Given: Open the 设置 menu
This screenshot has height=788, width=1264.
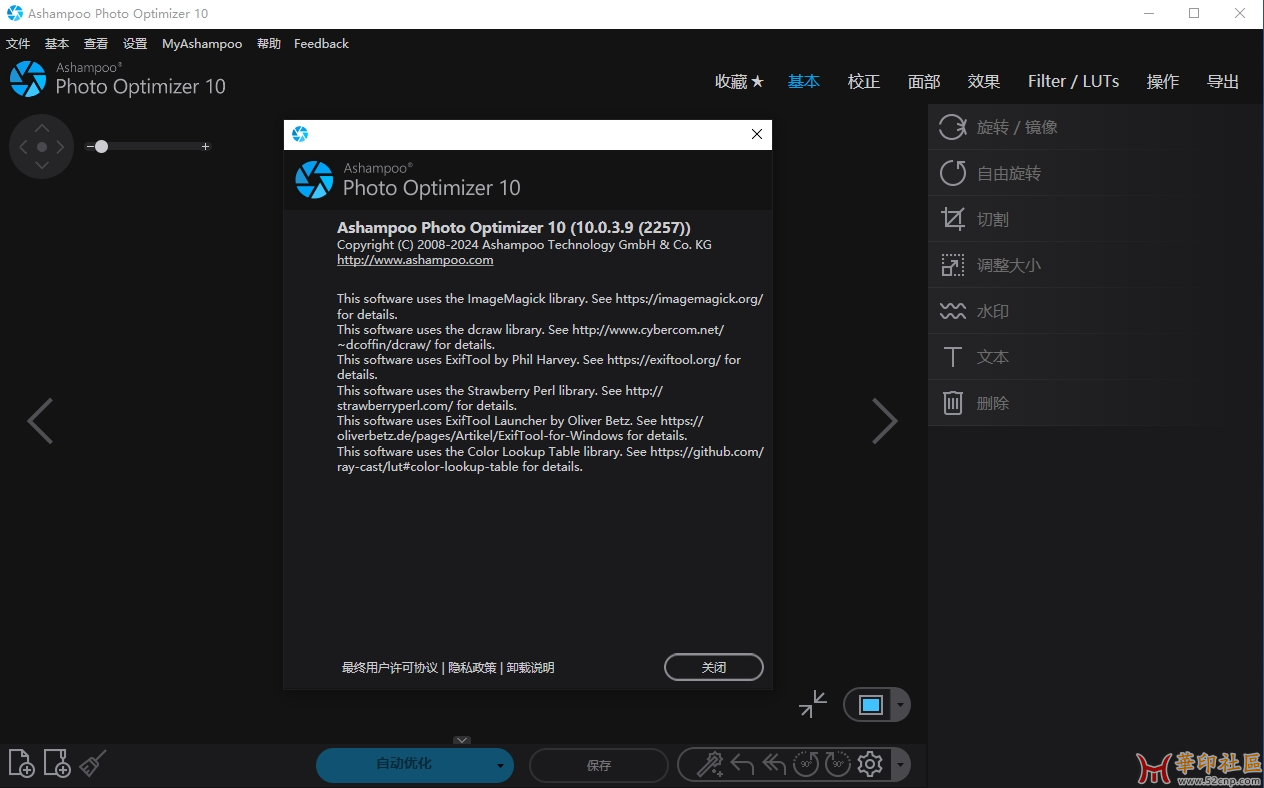Looking at the screenshot, I should tap(135, 44).
